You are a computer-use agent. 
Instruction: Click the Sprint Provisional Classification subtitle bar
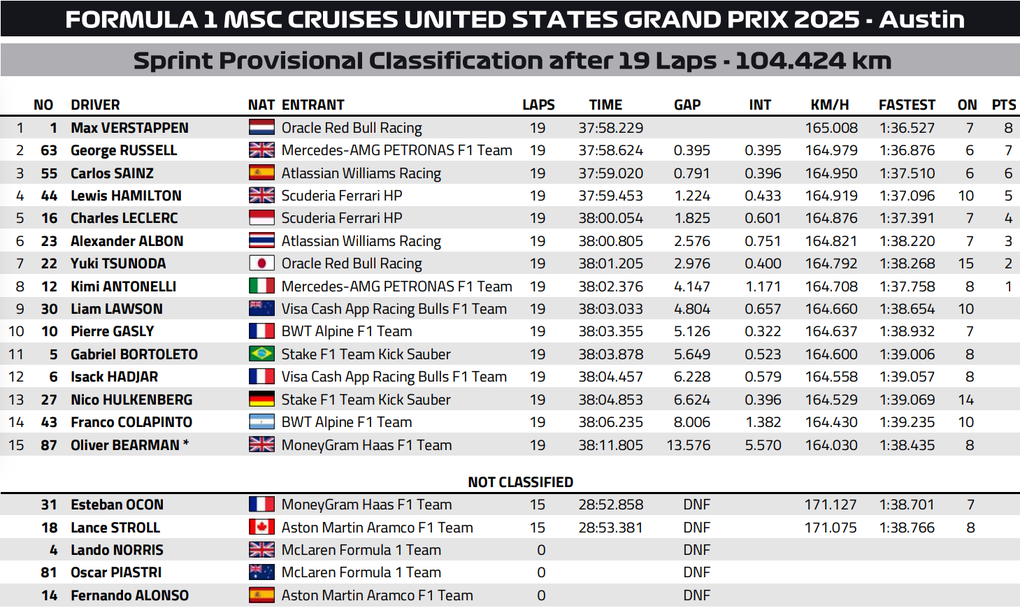511,61
